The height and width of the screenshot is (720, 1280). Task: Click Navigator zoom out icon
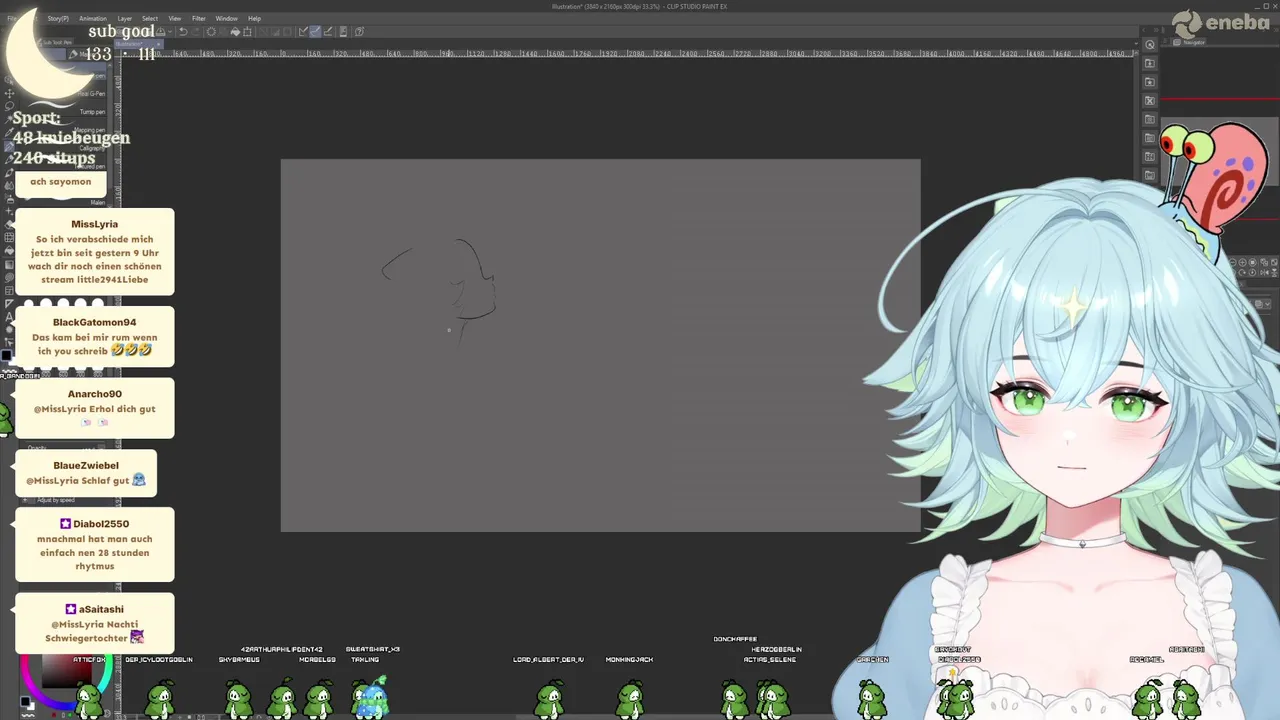point(1235,262)
